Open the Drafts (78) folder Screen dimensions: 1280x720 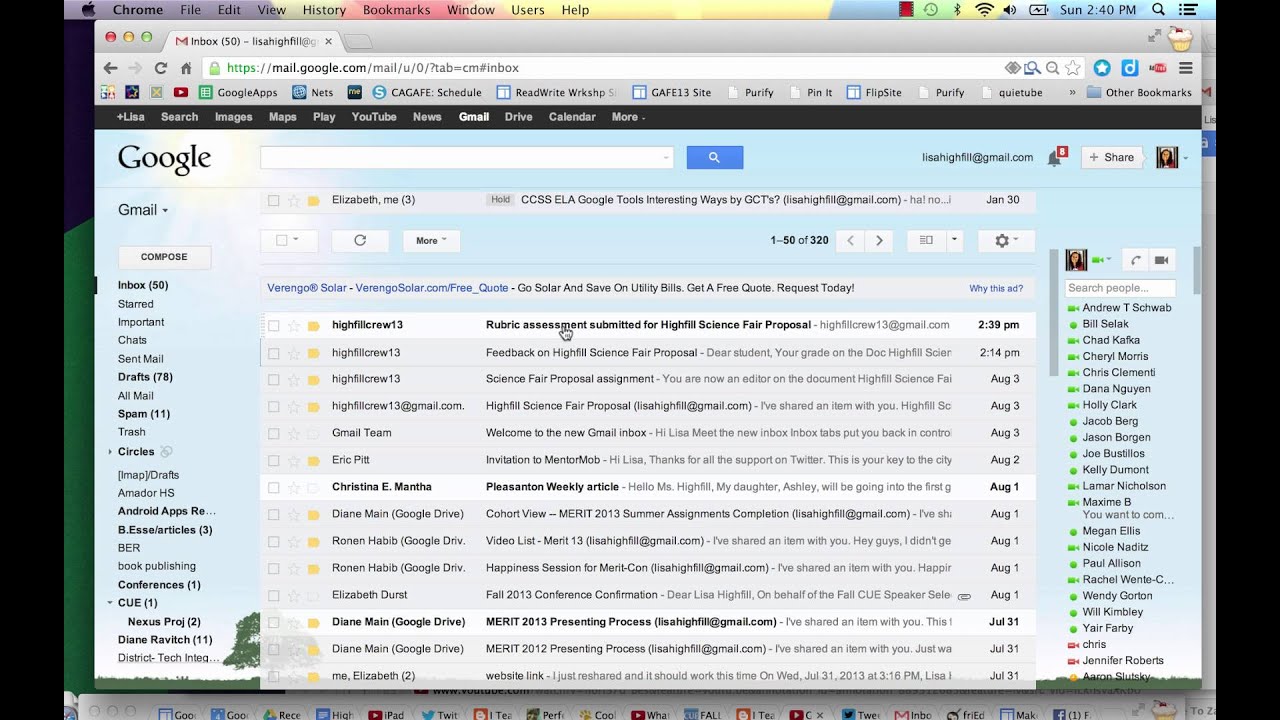(x=145, y=377)
